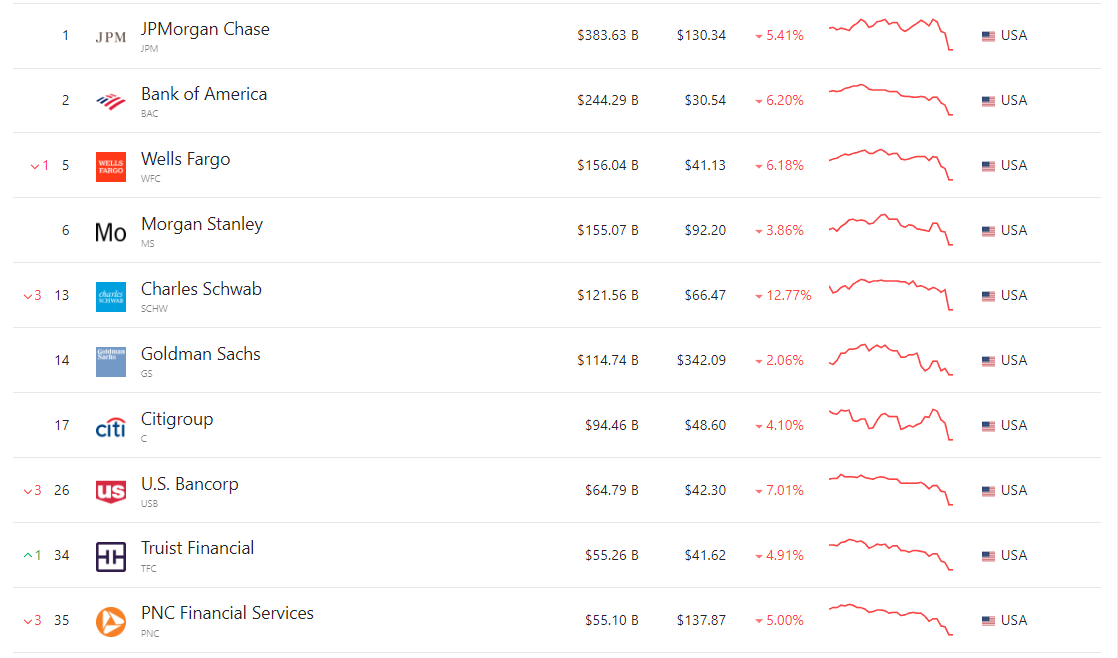
Task: Click the USA flag beside Citigroup
Action: pyautogui.click(x=987, y=424)
